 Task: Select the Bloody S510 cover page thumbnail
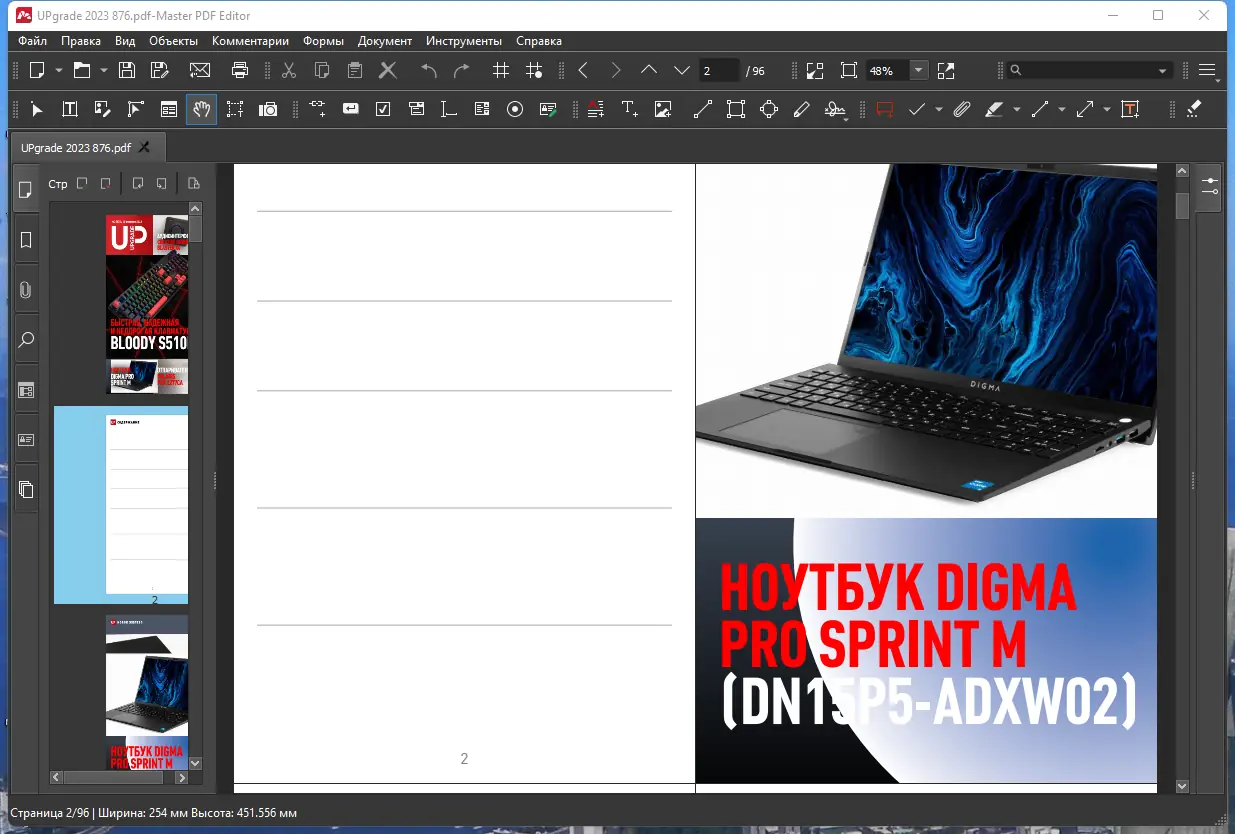pyautogui.click(x=147, y=304)
